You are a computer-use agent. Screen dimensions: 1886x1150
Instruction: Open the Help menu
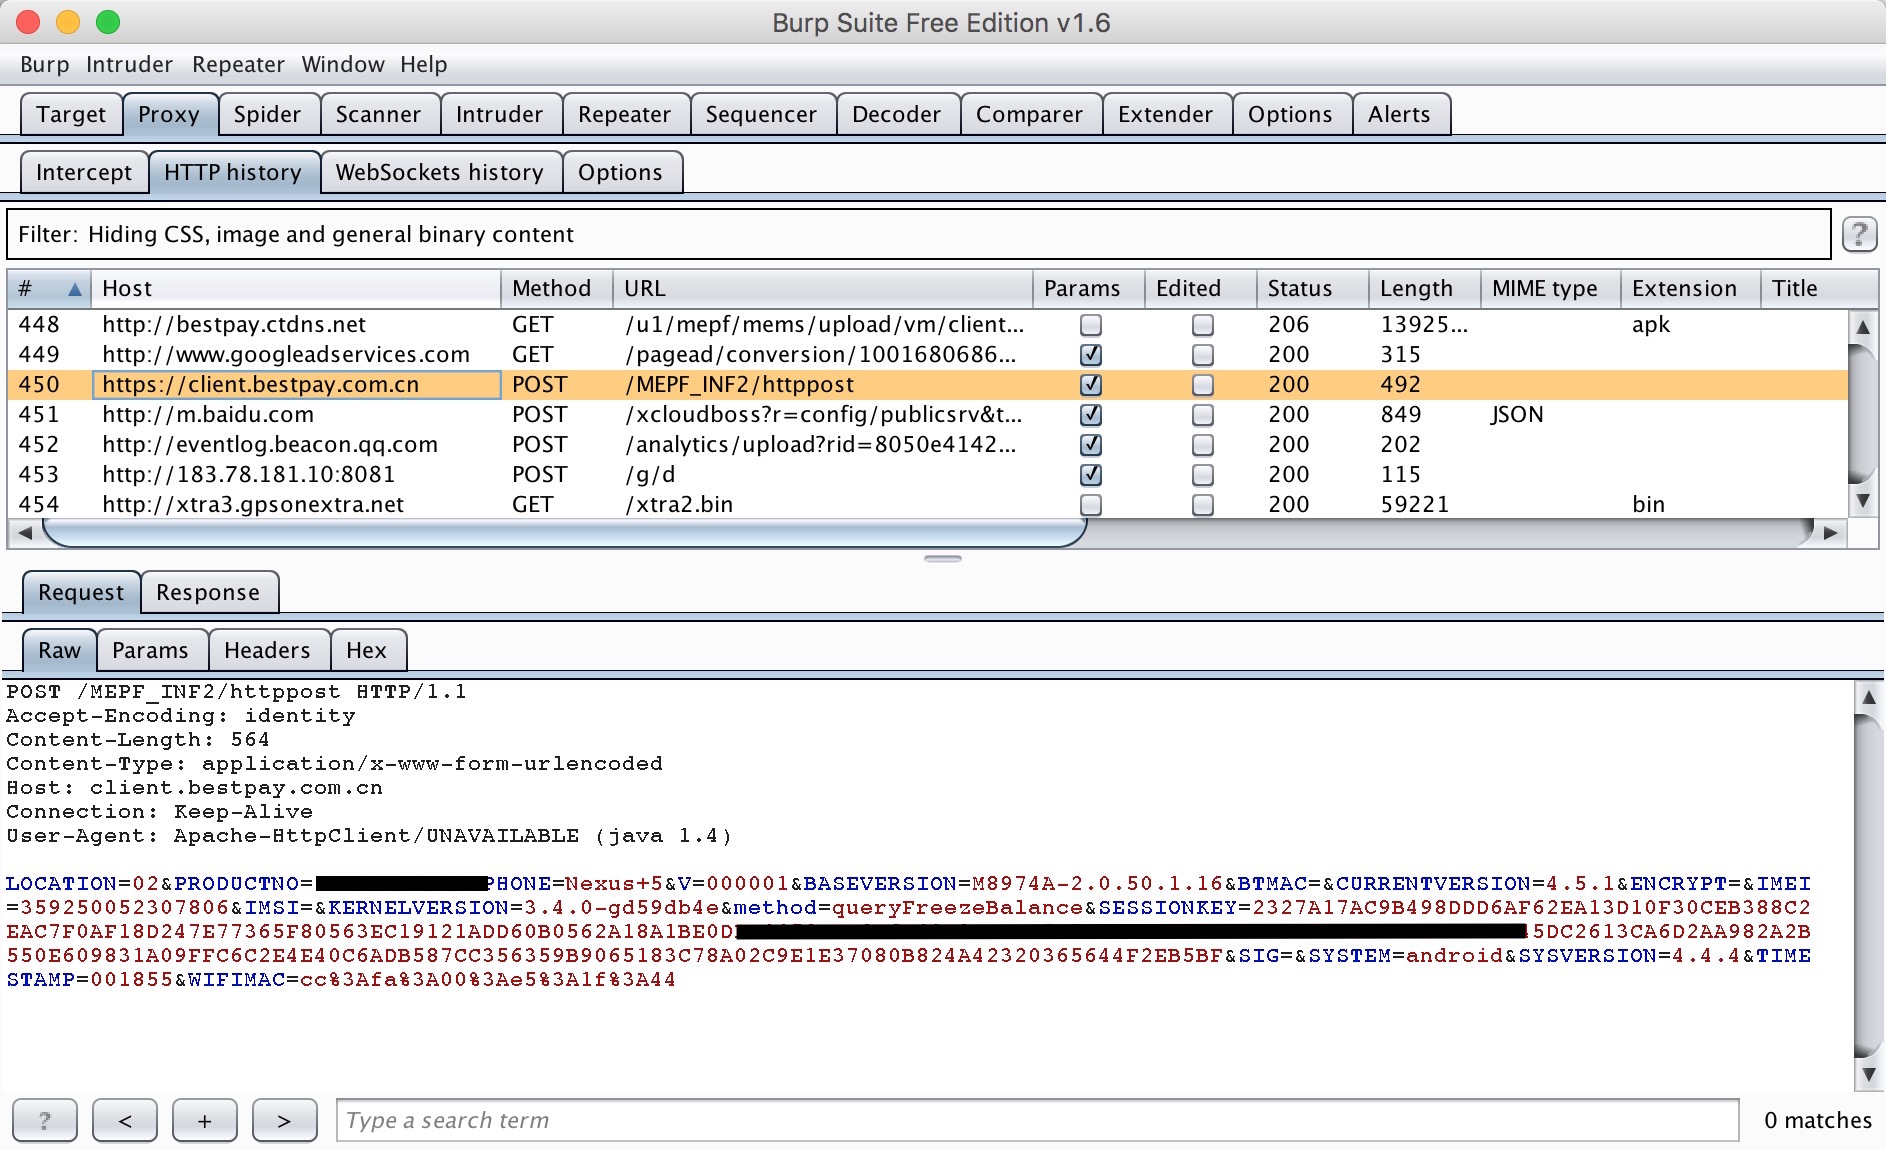tap(424, 65)
